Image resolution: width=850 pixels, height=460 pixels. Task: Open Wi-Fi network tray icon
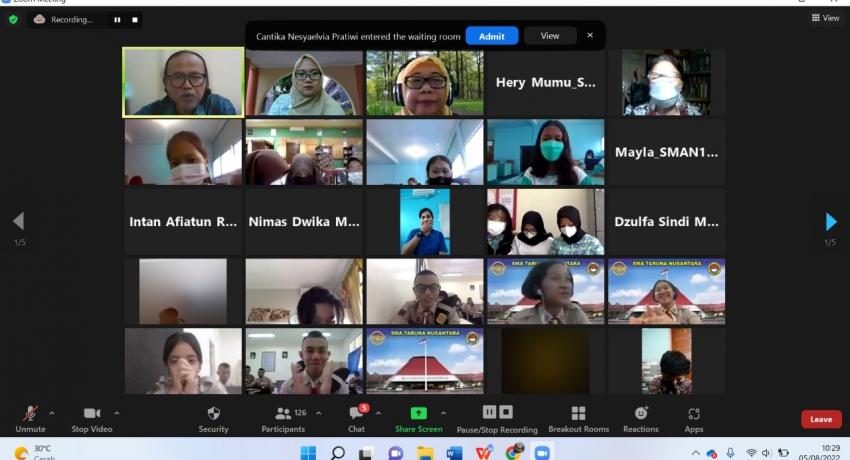click(751, 453)
